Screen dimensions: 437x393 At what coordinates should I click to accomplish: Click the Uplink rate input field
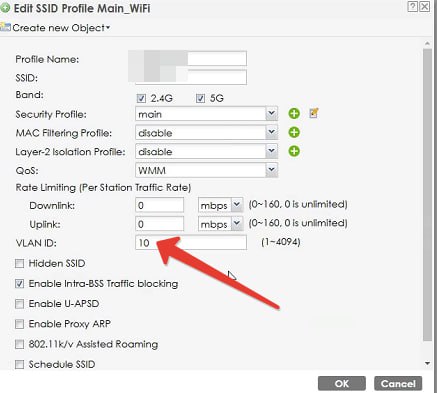[159, 224]
